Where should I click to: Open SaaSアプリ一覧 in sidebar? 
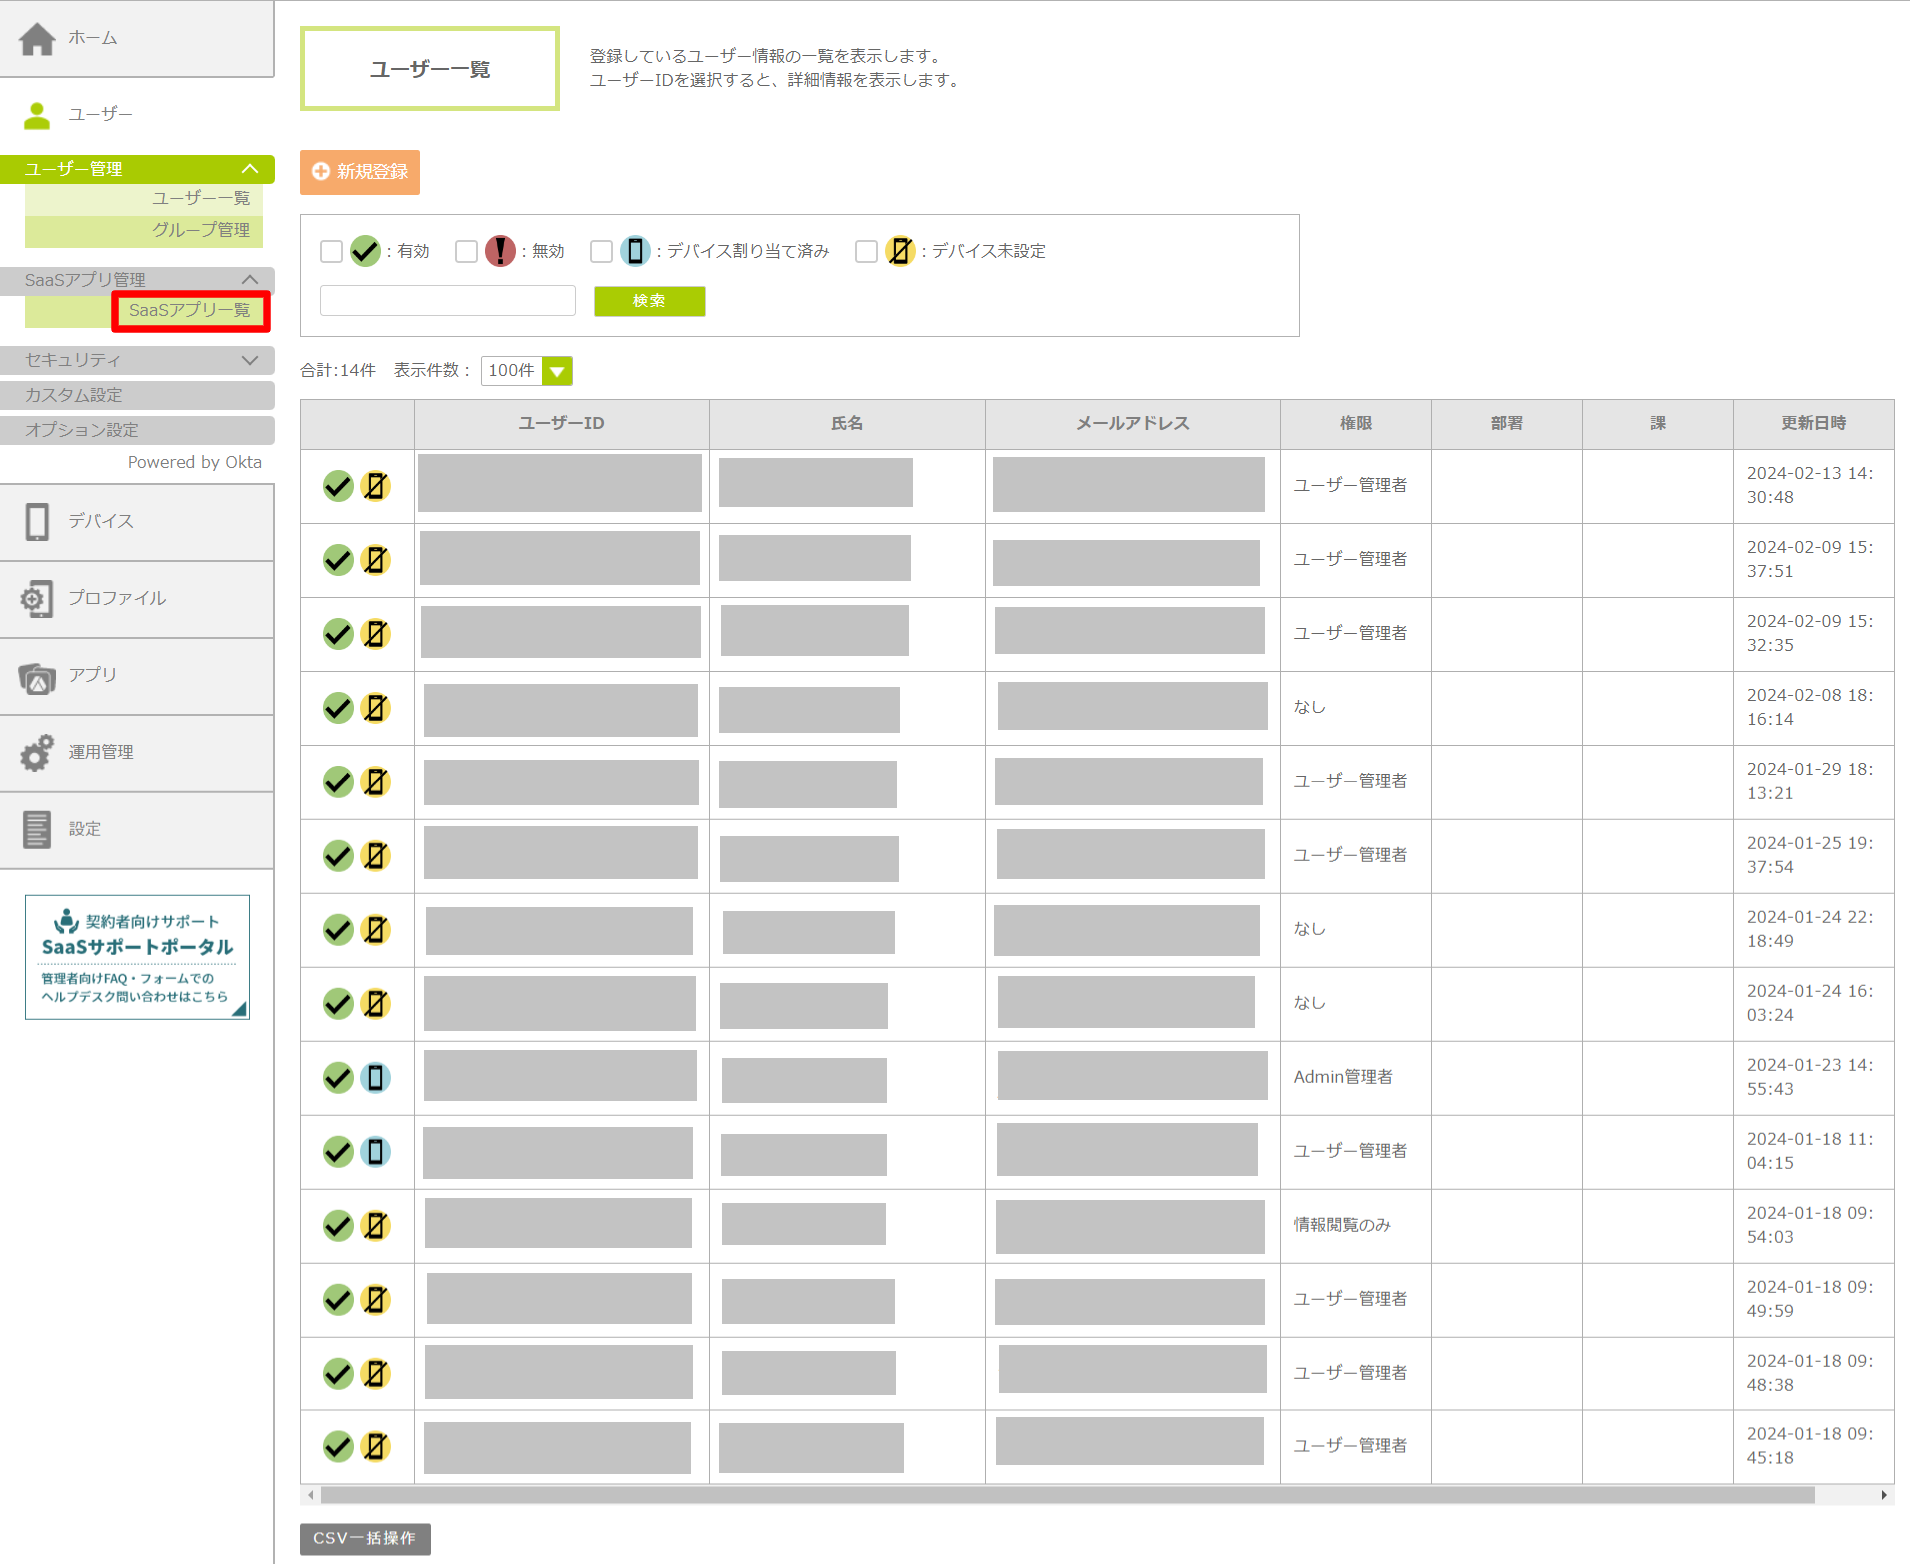click(x=190, y=311)
